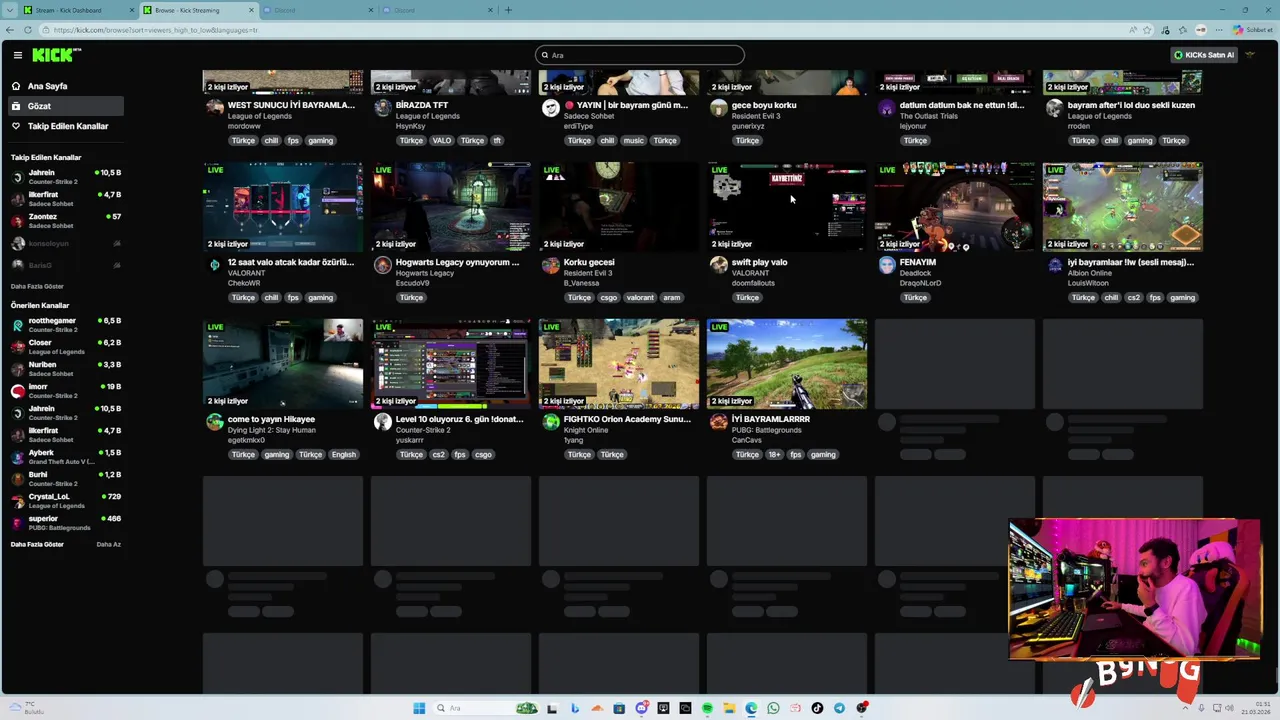Click the first Daha Fazla Göster link
Screen dimensions: 1280x720
point(37,286)
